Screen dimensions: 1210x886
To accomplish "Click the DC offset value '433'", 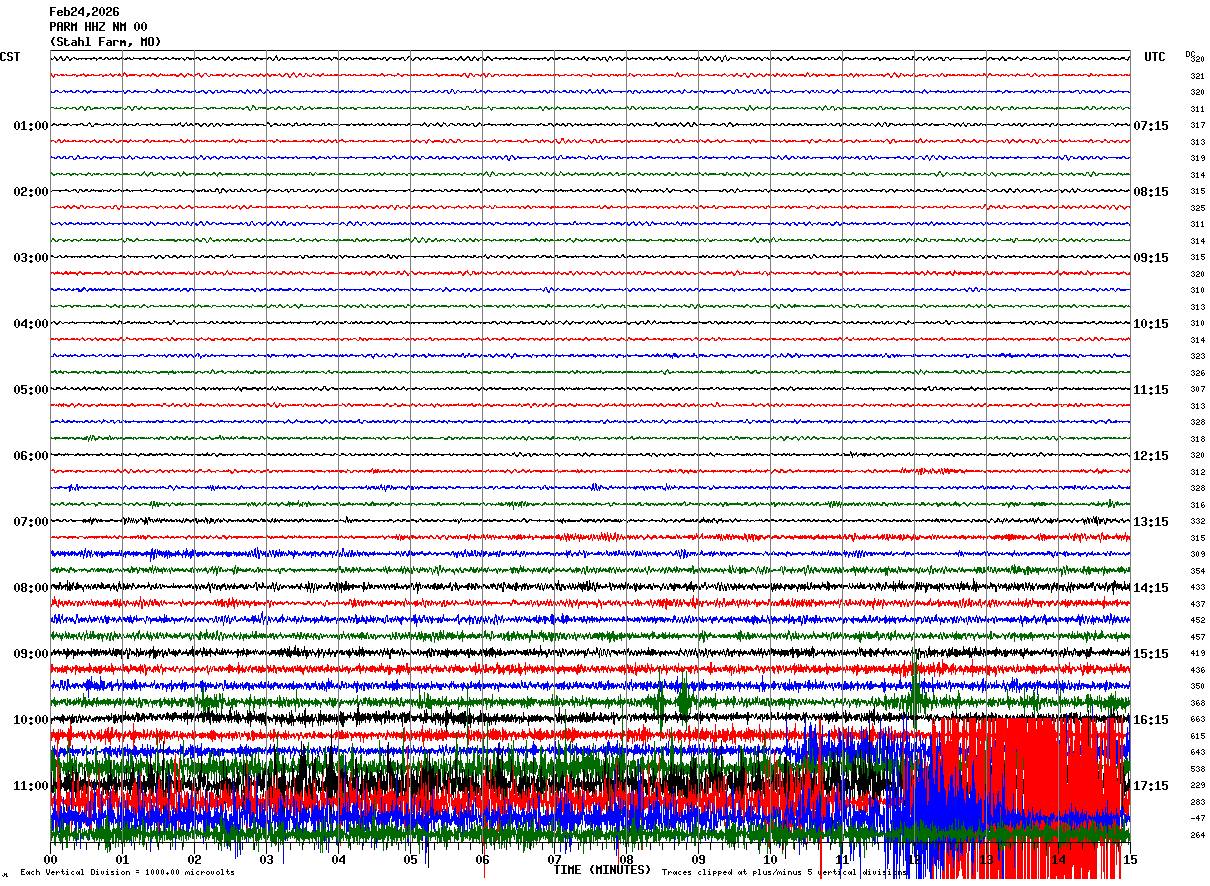I will [1197, 588].
